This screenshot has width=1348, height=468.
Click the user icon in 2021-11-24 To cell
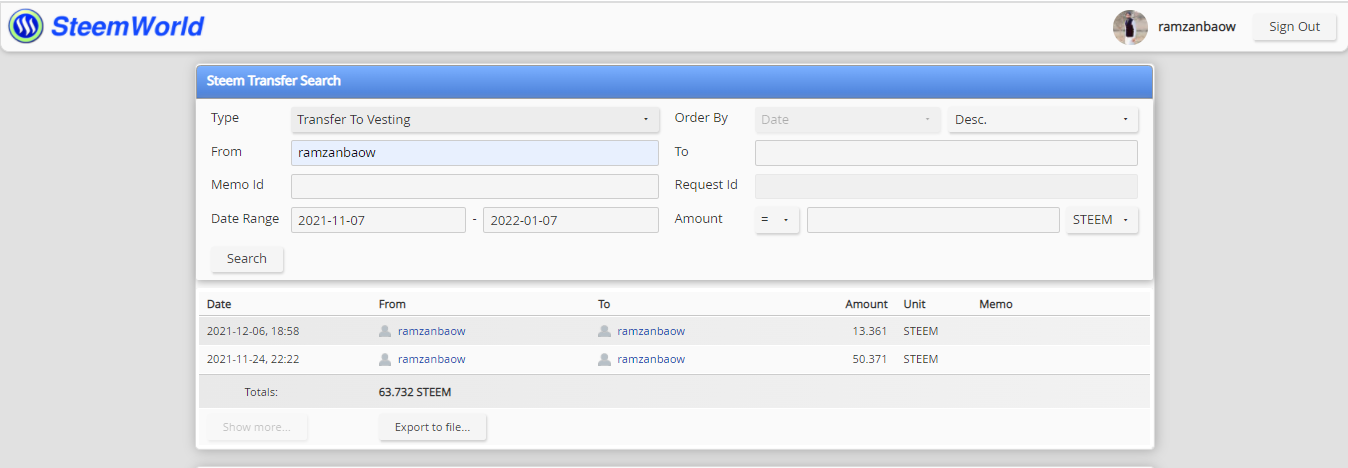coord(604,359)
